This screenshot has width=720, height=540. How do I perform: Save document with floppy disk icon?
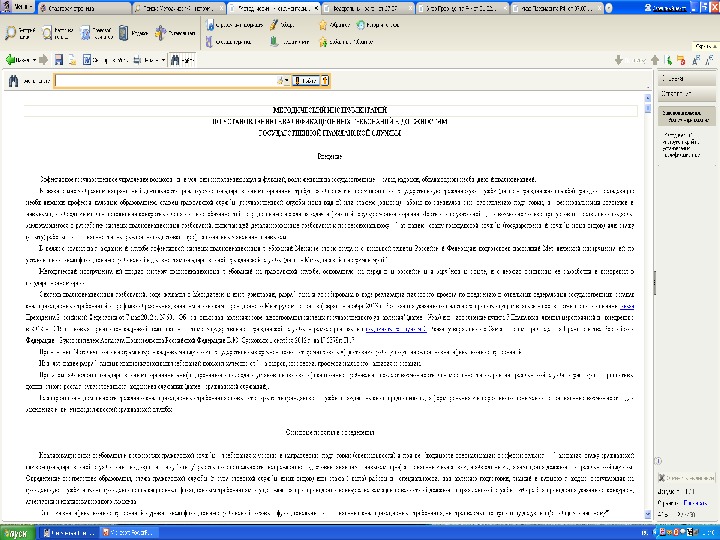(59, 59)
